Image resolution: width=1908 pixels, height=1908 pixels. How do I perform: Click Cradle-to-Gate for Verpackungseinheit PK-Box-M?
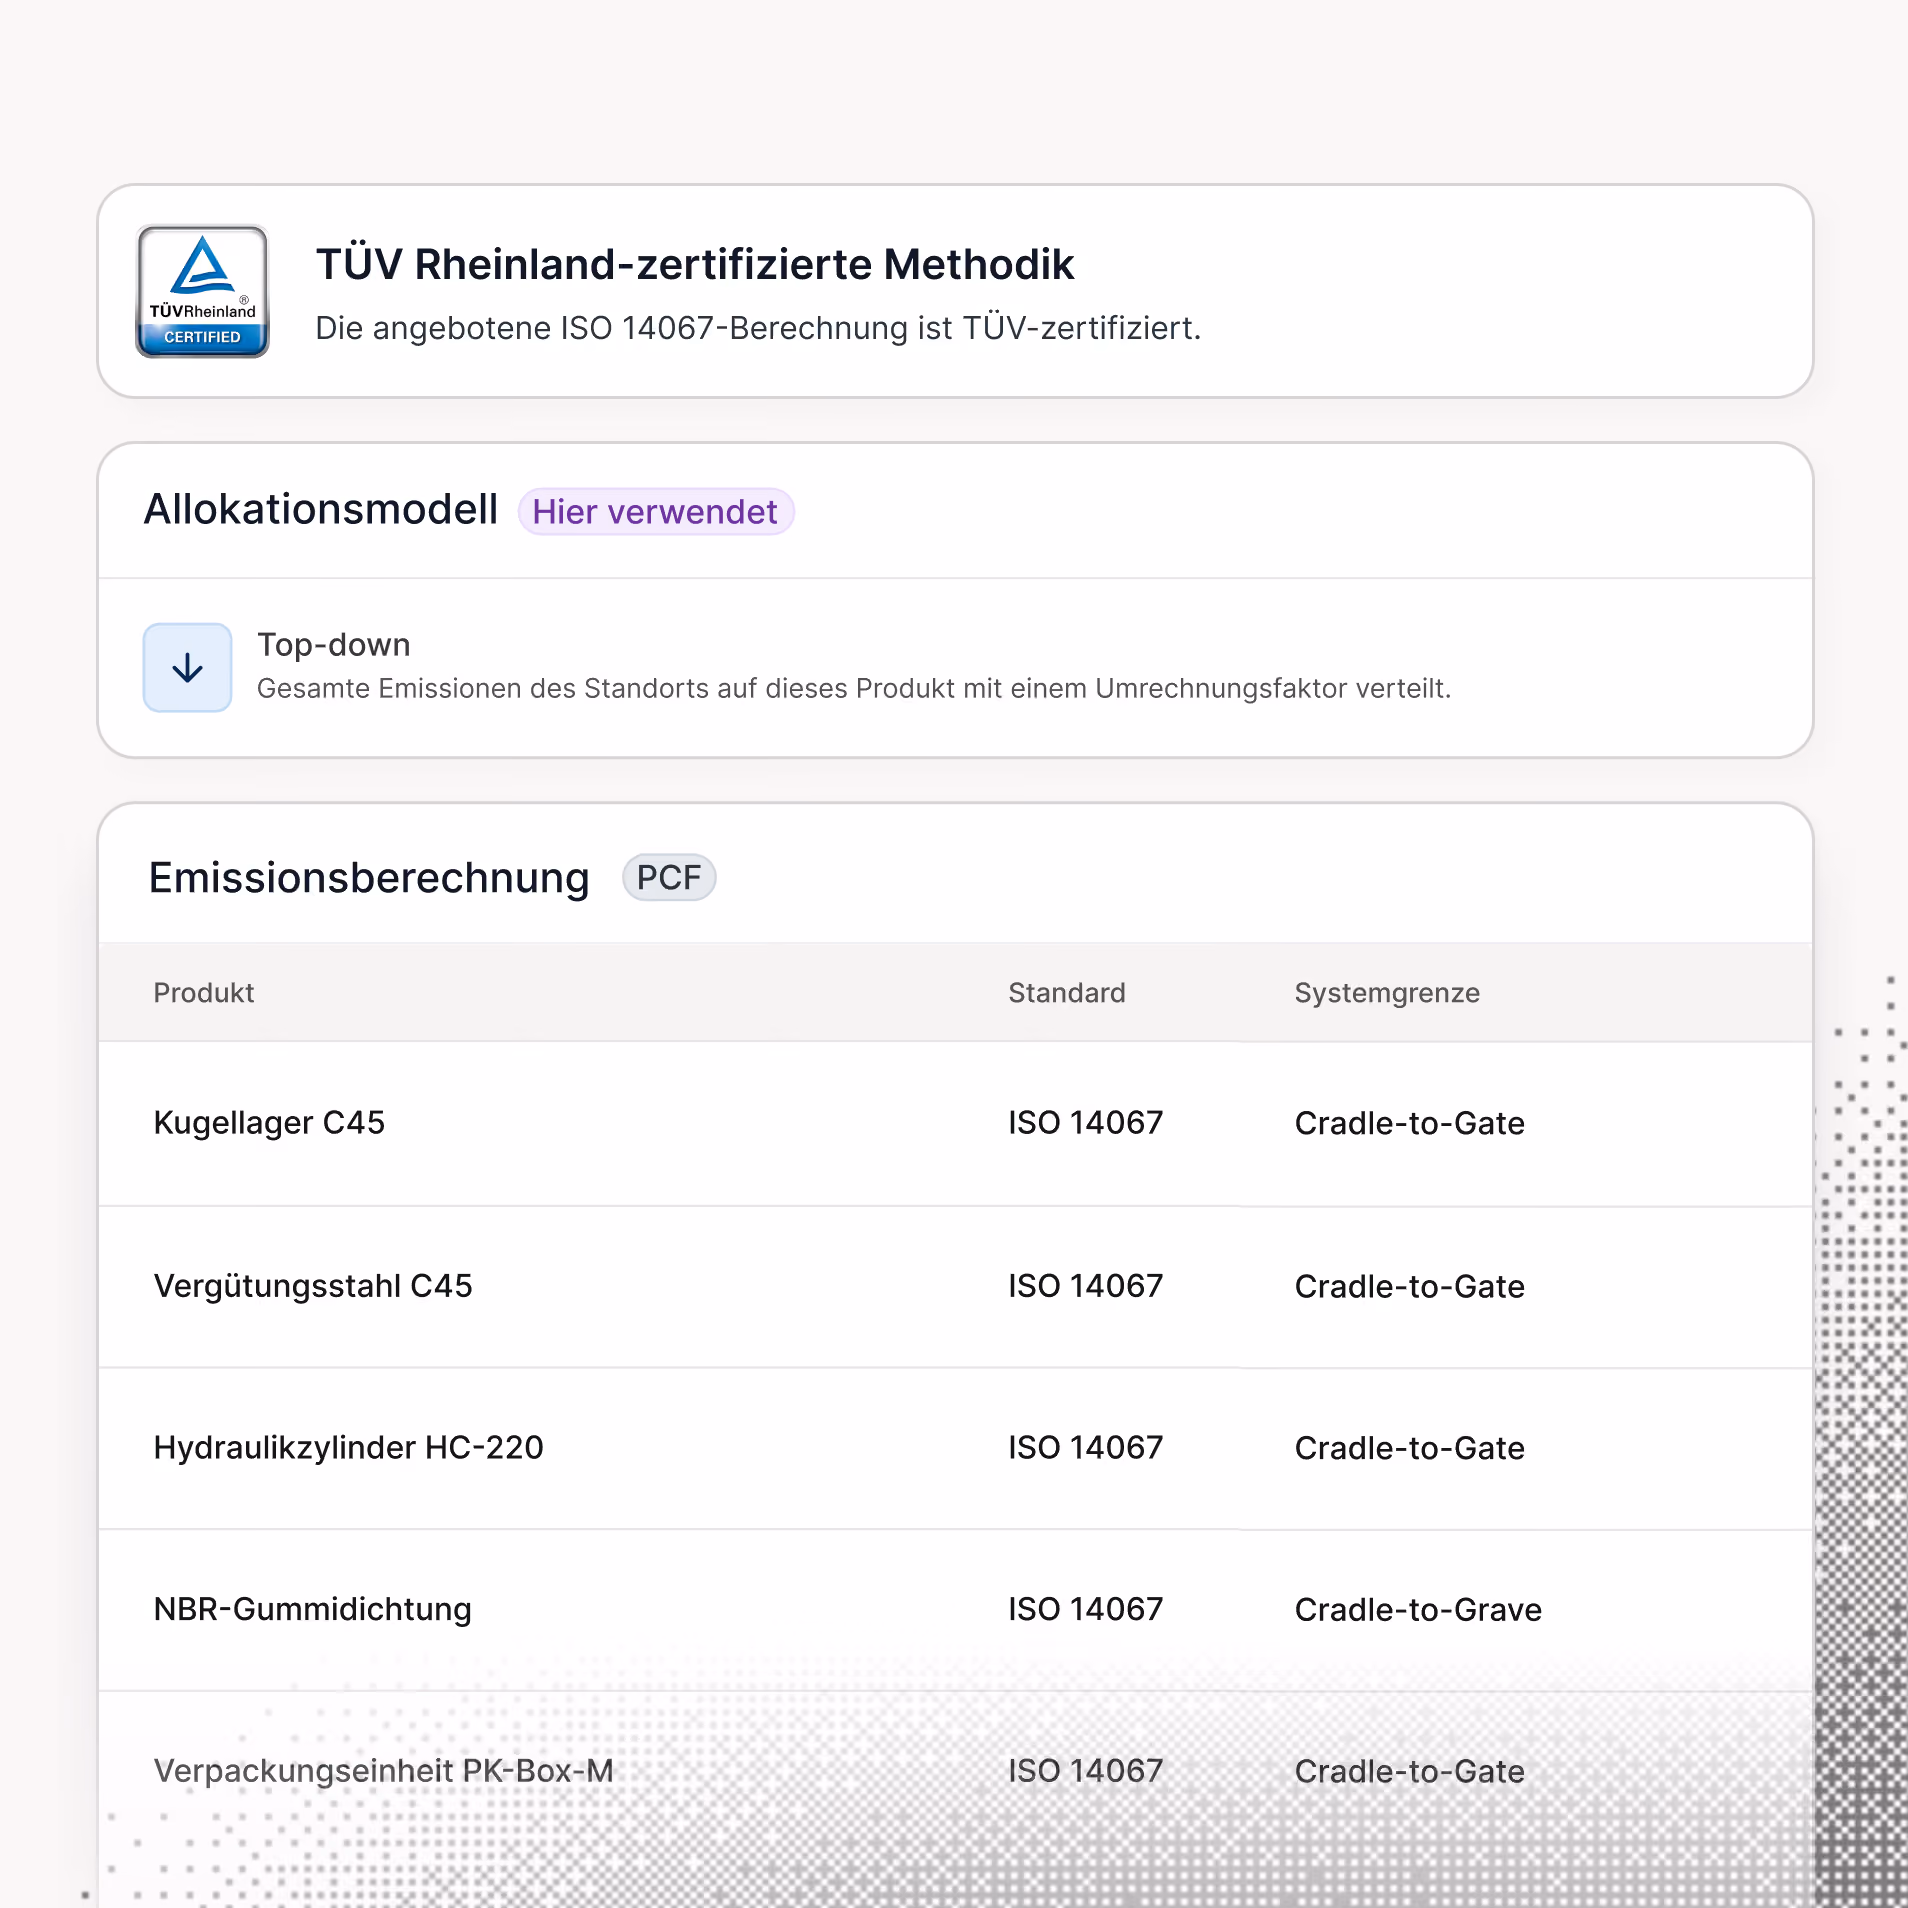coord(1409,1772)
